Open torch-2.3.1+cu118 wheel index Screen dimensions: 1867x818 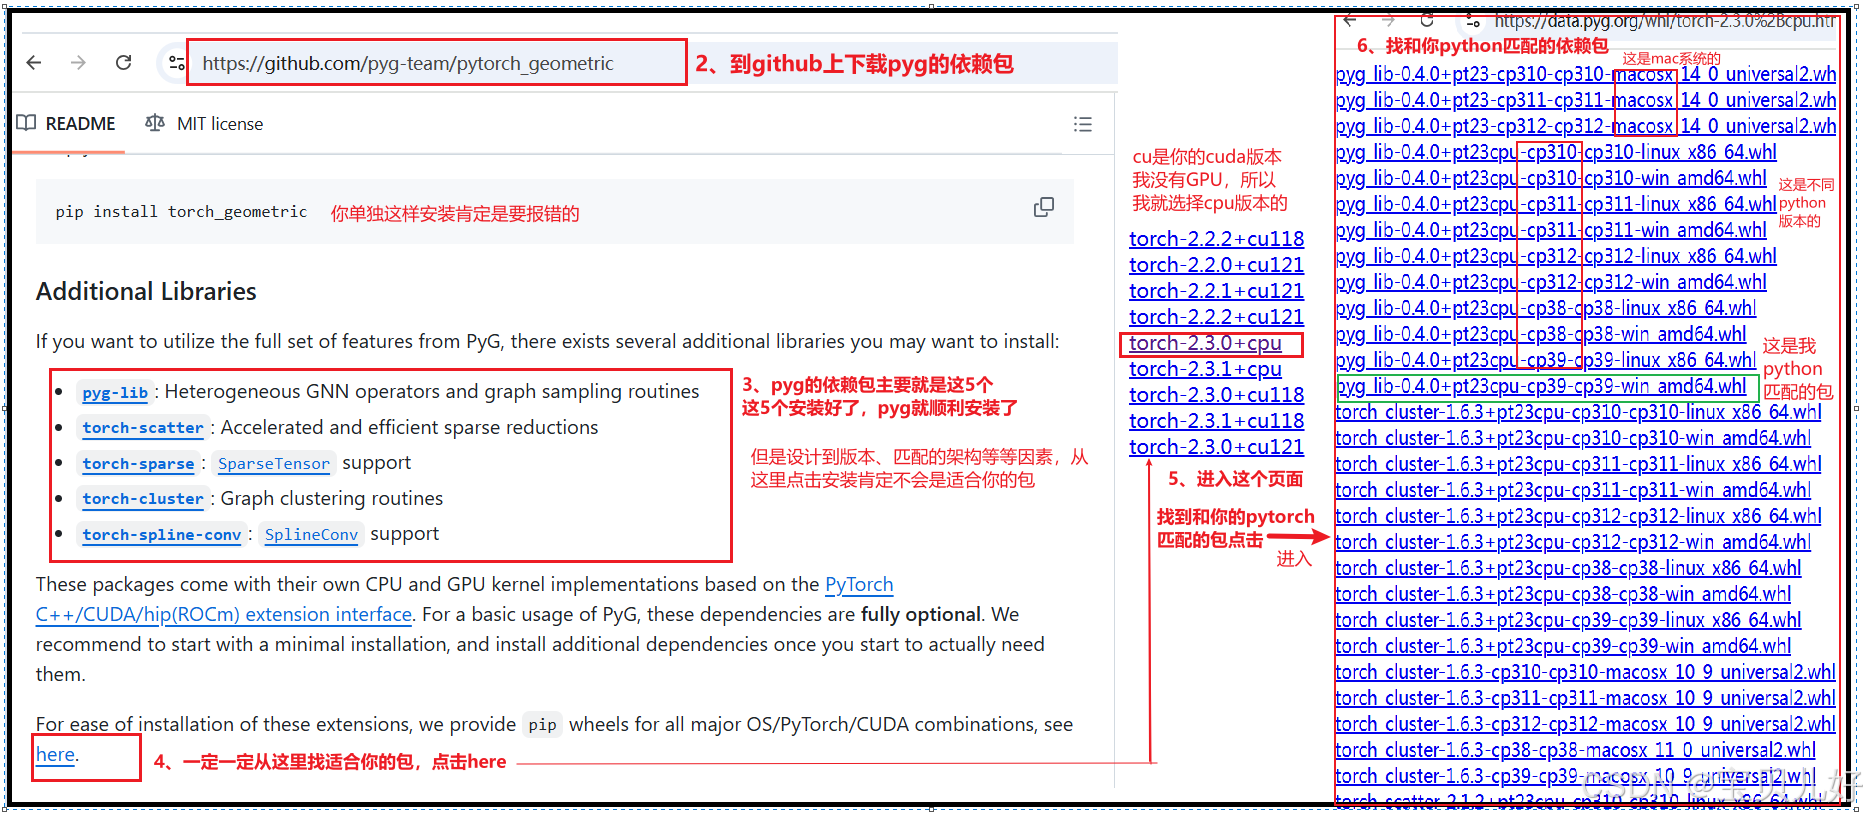click(x=1216, y=421)
